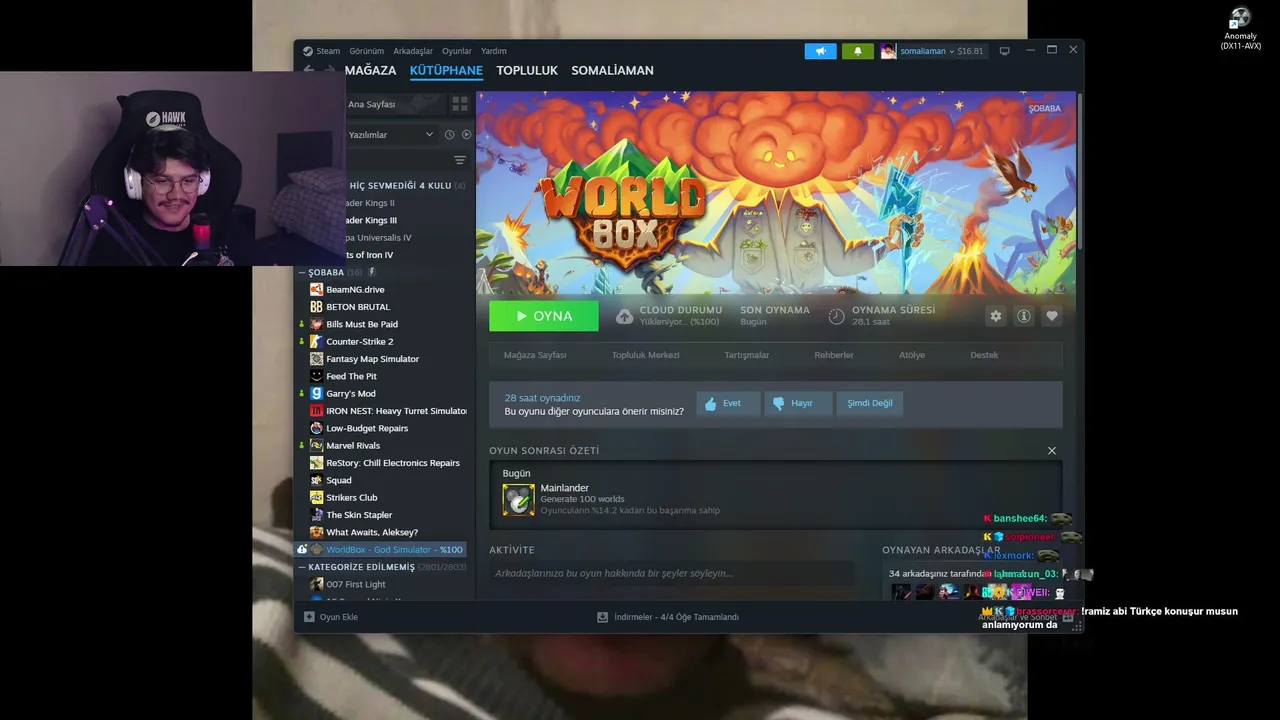Screen dimensions: 1280x720
Task: Open the advanced filter options icon
Action: (460, 160)
